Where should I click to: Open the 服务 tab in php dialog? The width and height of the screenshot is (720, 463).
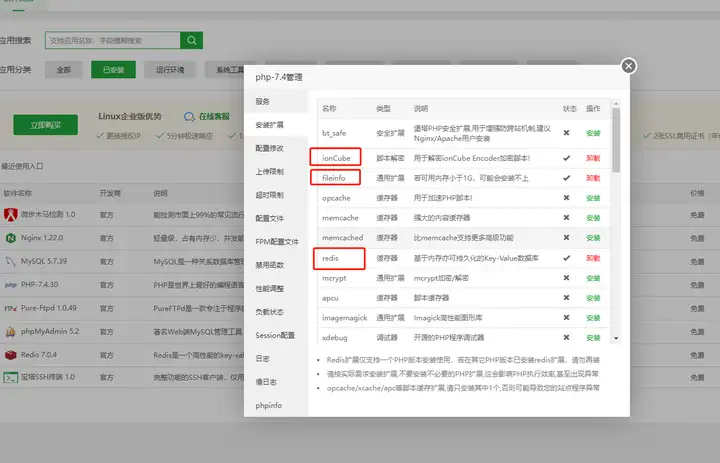[x=276, y=102]
